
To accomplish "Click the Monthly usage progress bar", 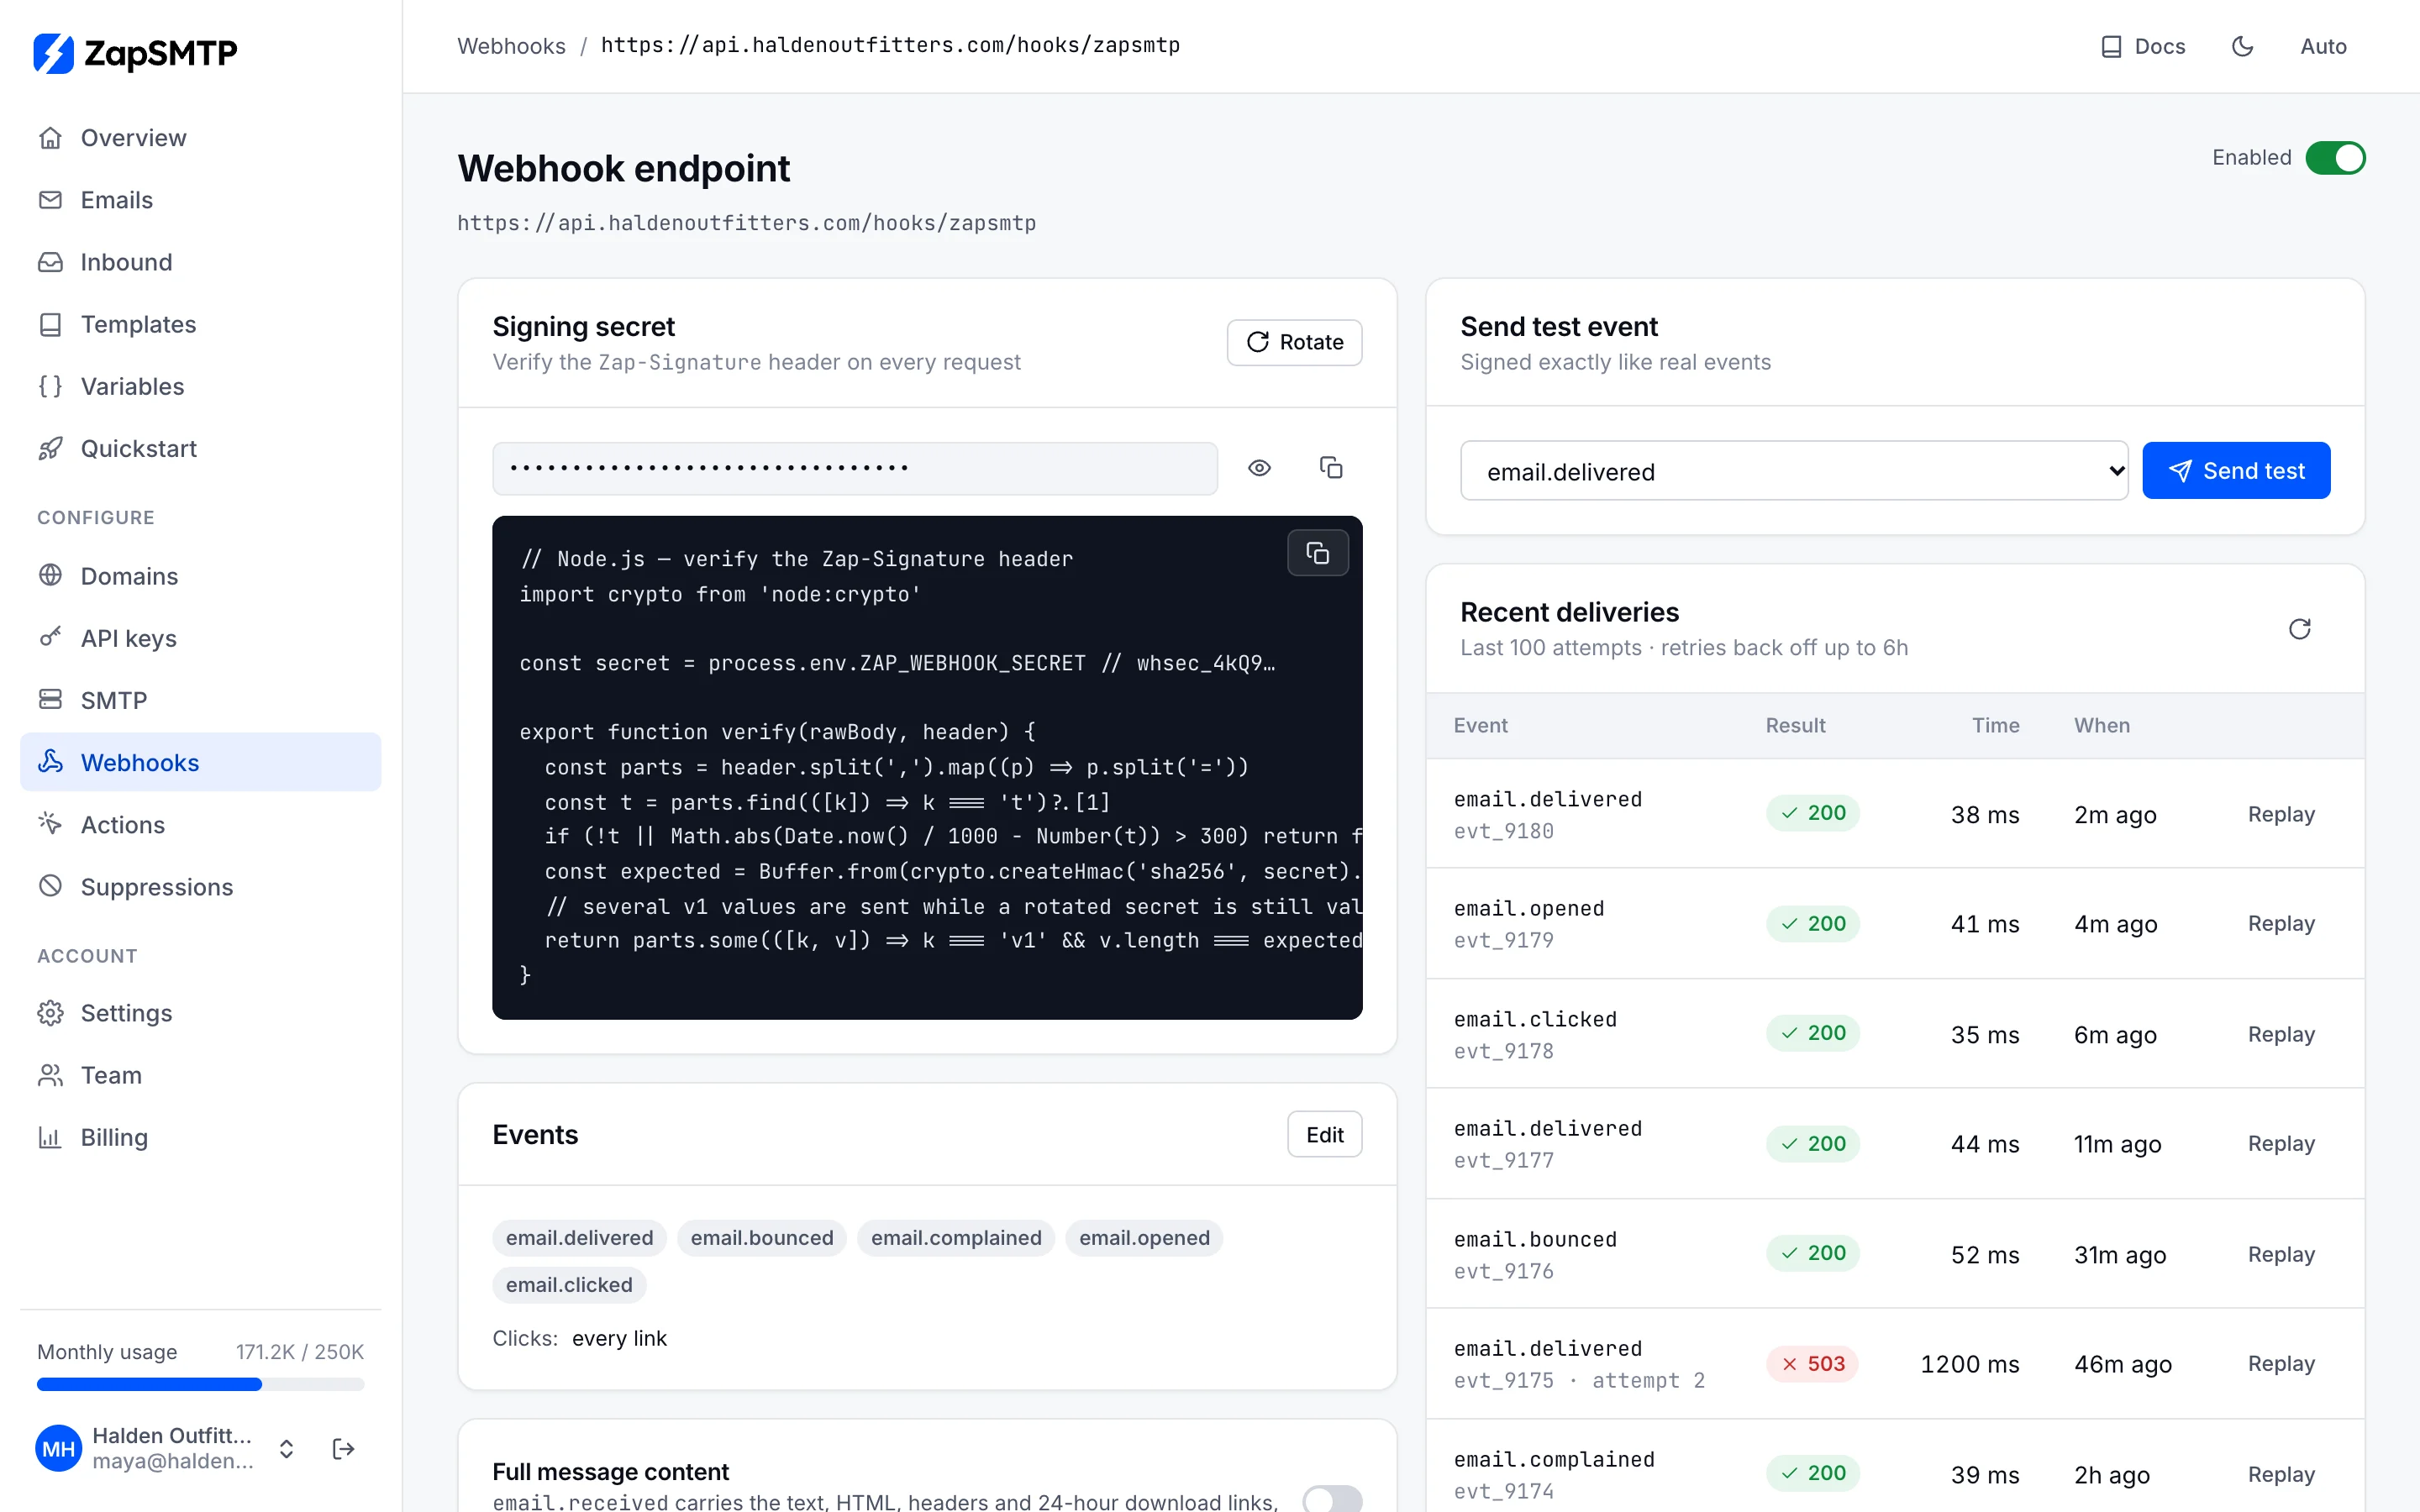I will click(x=200, y=1384).
